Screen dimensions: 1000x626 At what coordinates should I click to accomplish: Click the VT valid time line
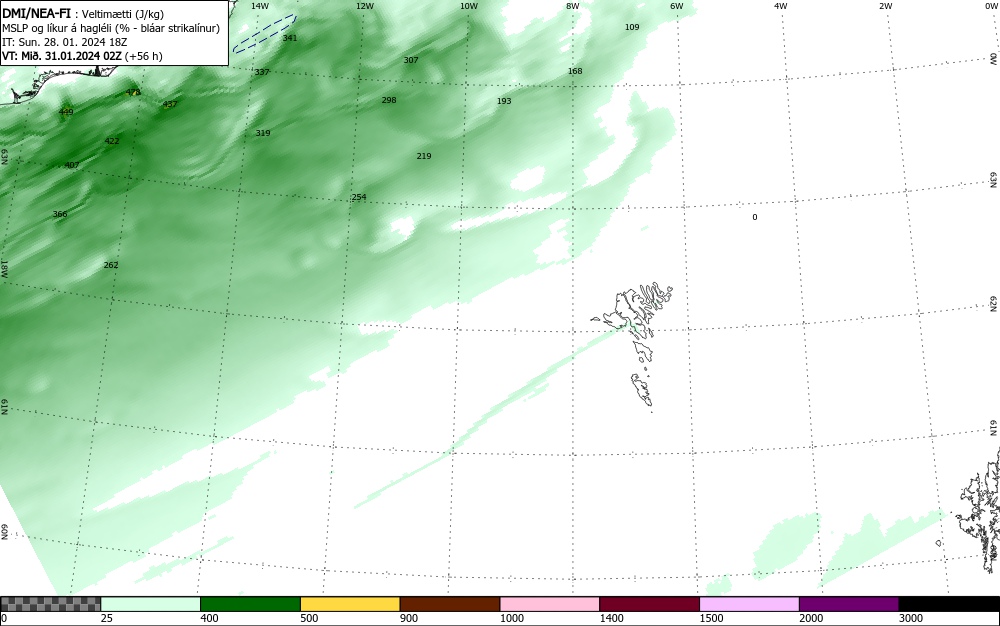coord(82,56)
